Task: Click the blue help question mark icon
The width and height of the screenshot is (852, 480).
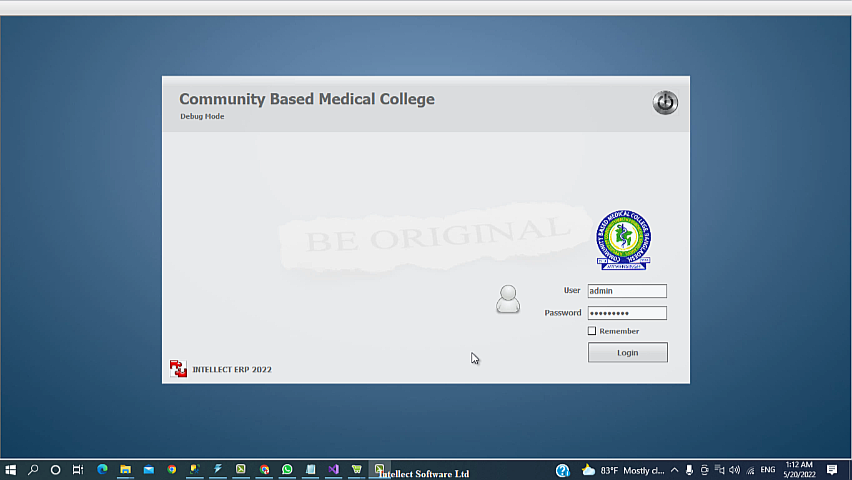Action: pos(563,470)
